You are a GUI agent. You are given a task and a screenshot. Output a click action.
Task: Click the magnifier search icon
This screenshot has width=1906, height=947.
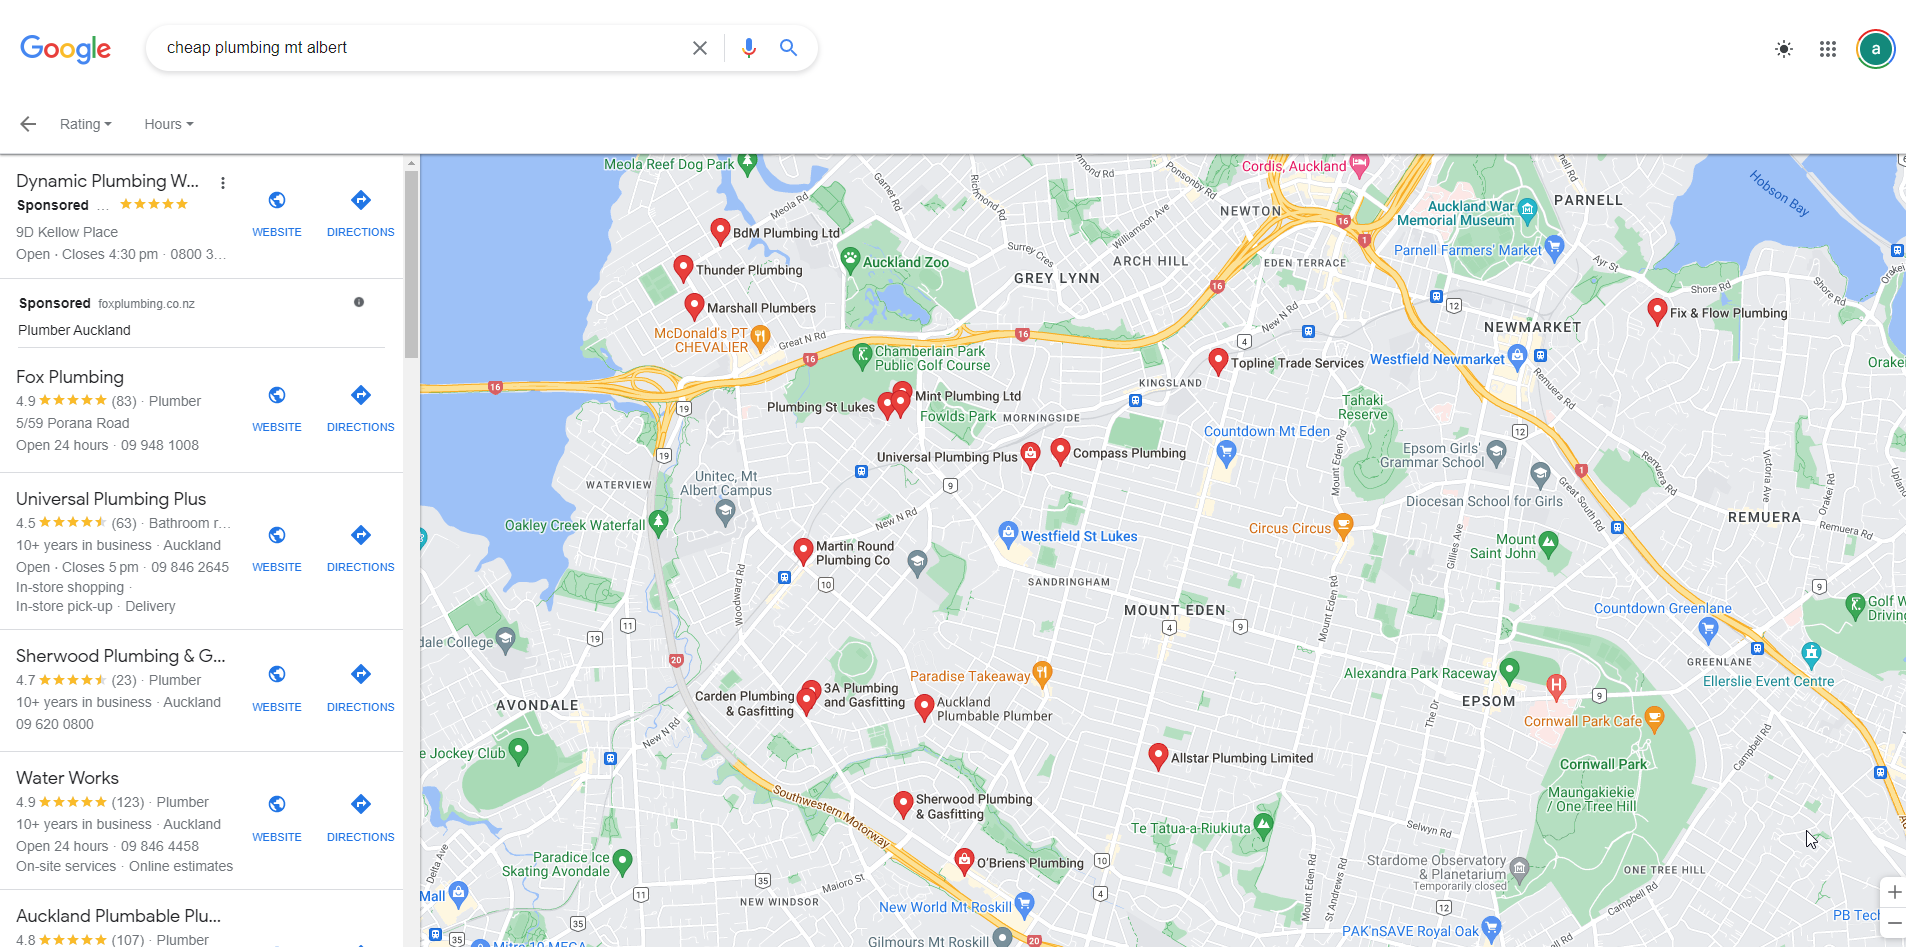pos(788,48)
